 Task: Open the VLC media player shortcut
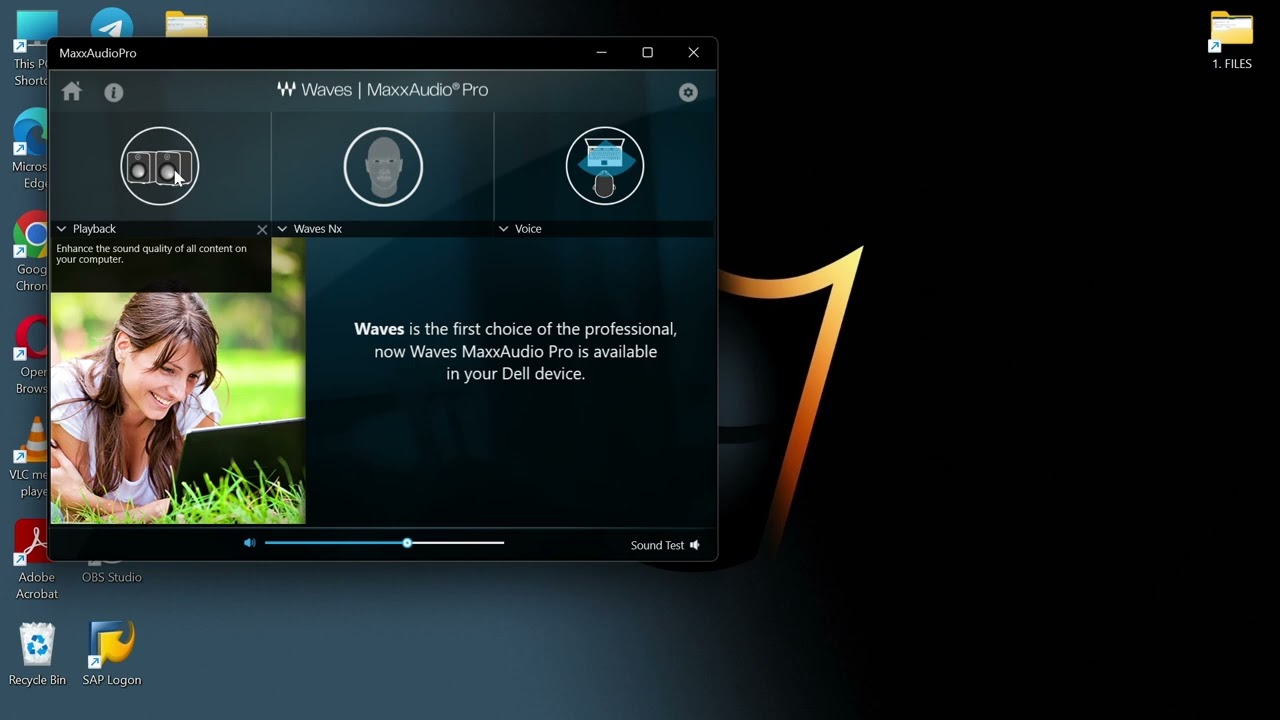(x=32, y=458)
